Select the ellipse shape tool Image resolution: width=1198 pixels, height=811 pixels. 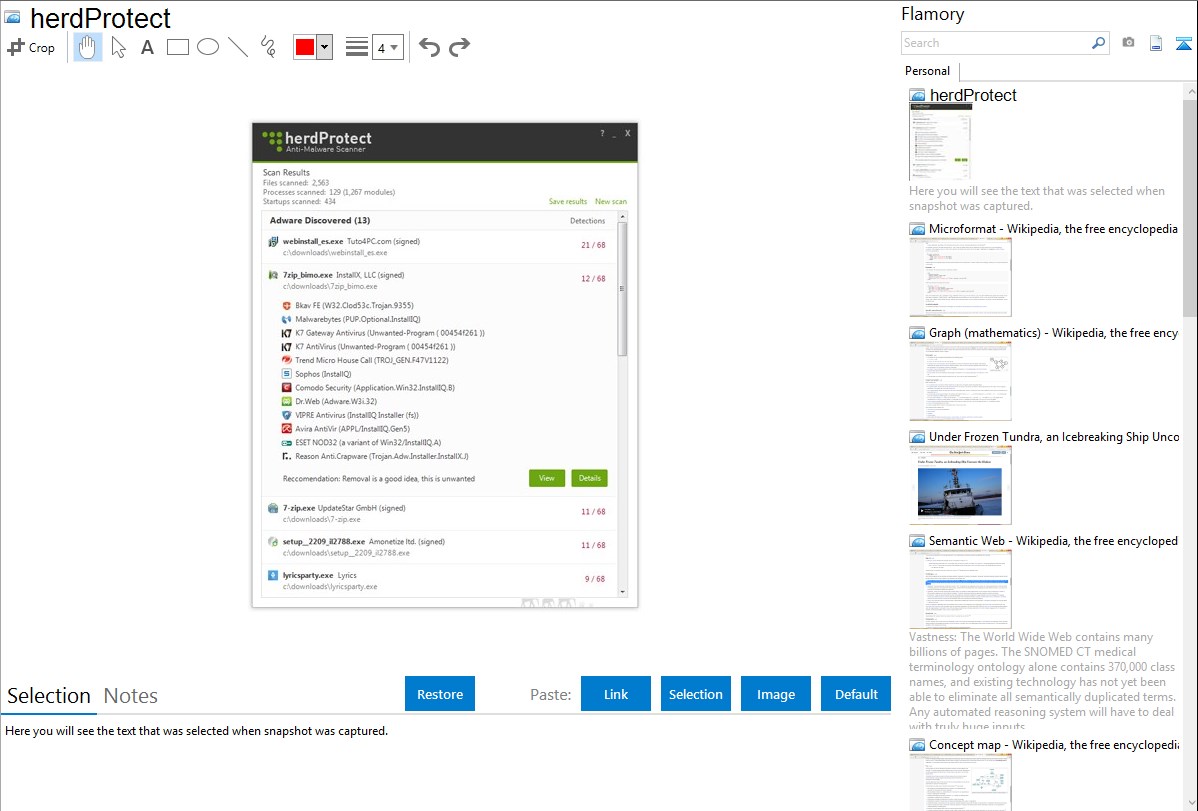(208, 47)
